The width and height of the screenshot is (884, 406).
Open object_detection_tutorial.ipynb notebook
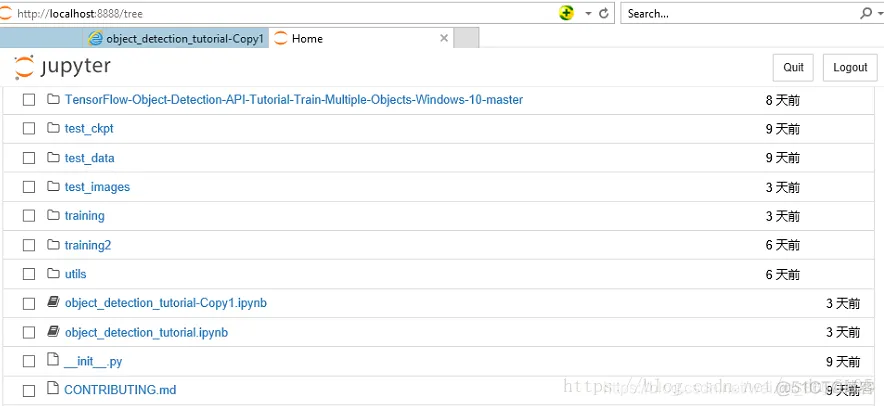coord(147,332)
